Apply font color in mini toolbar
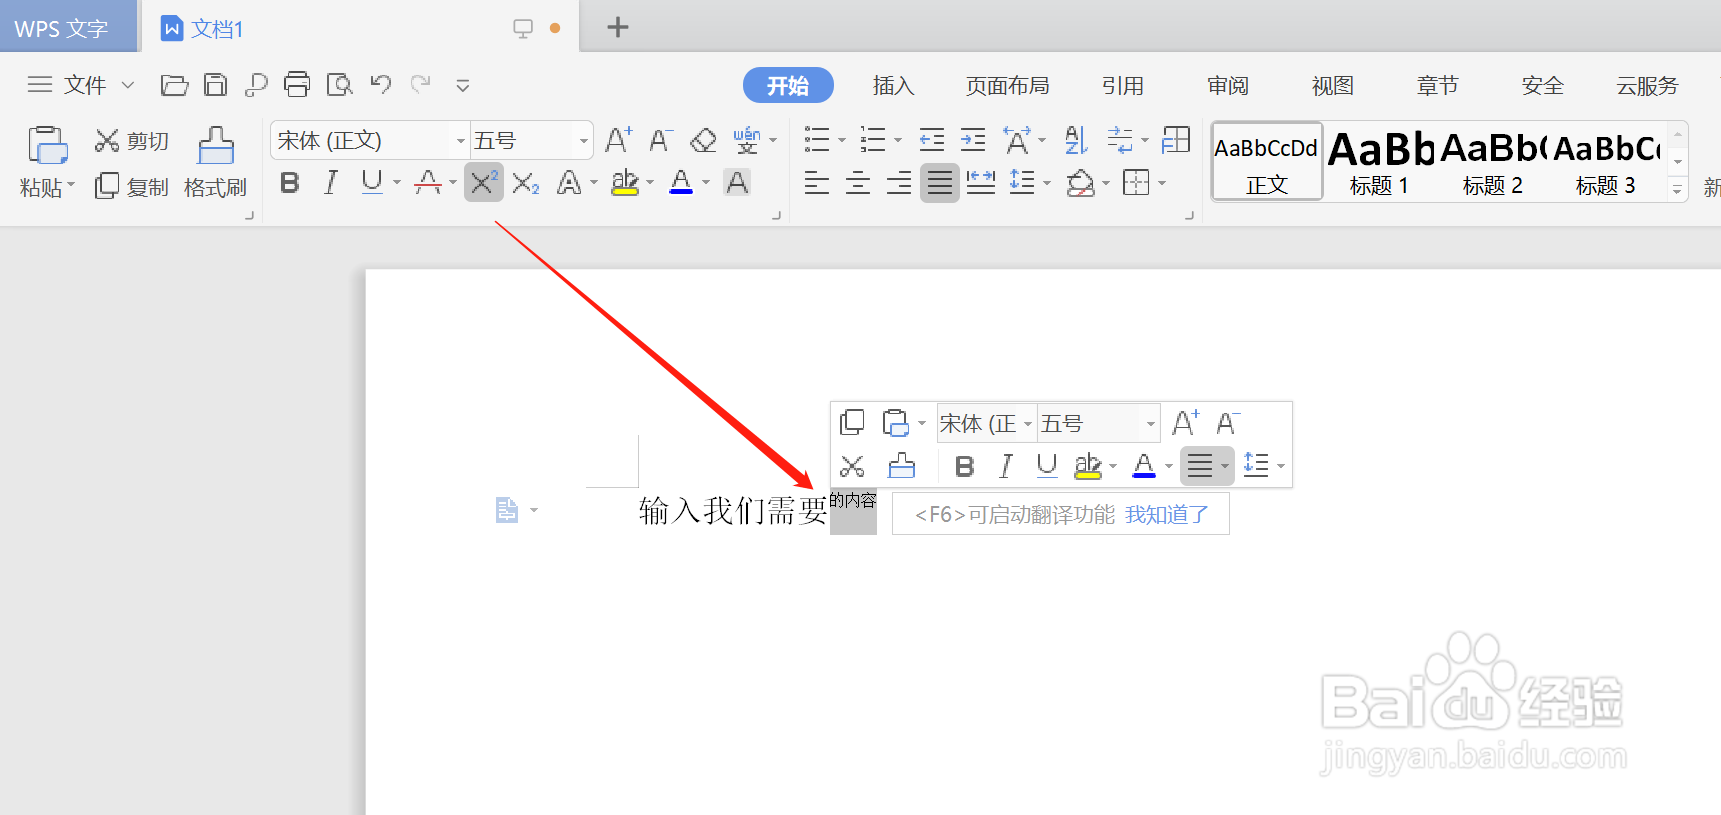1721x815 pixels. (1144, 466)
